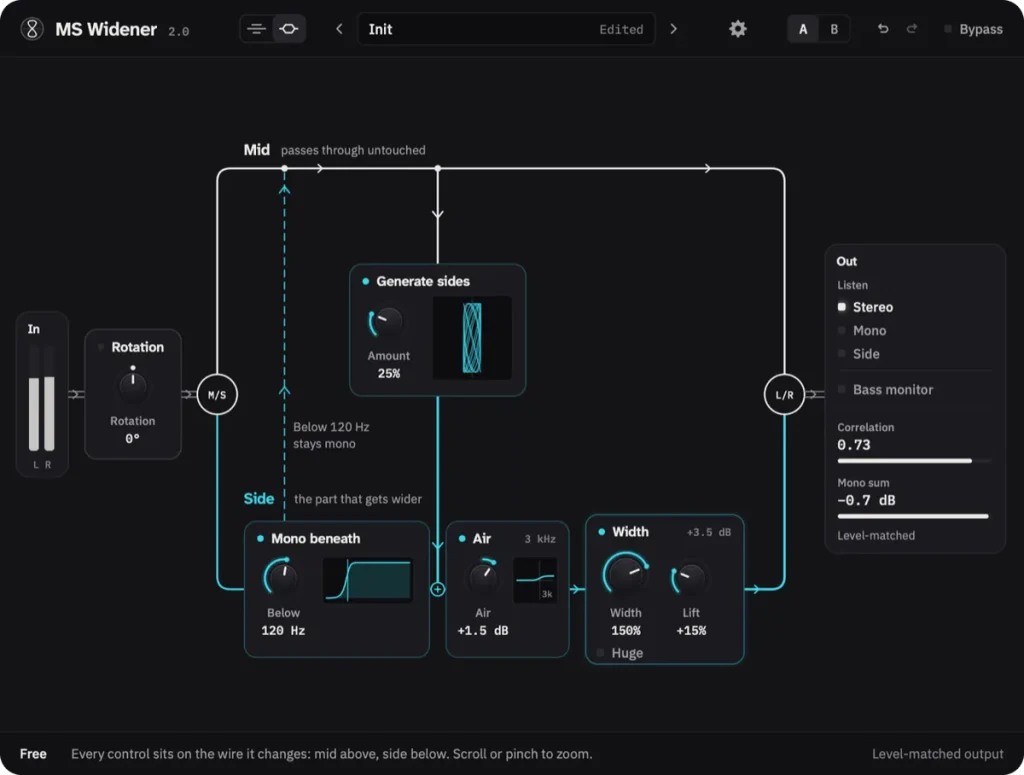Click the Free label in status bar
Screen dimensions: 1024x775
click(33, 753)
